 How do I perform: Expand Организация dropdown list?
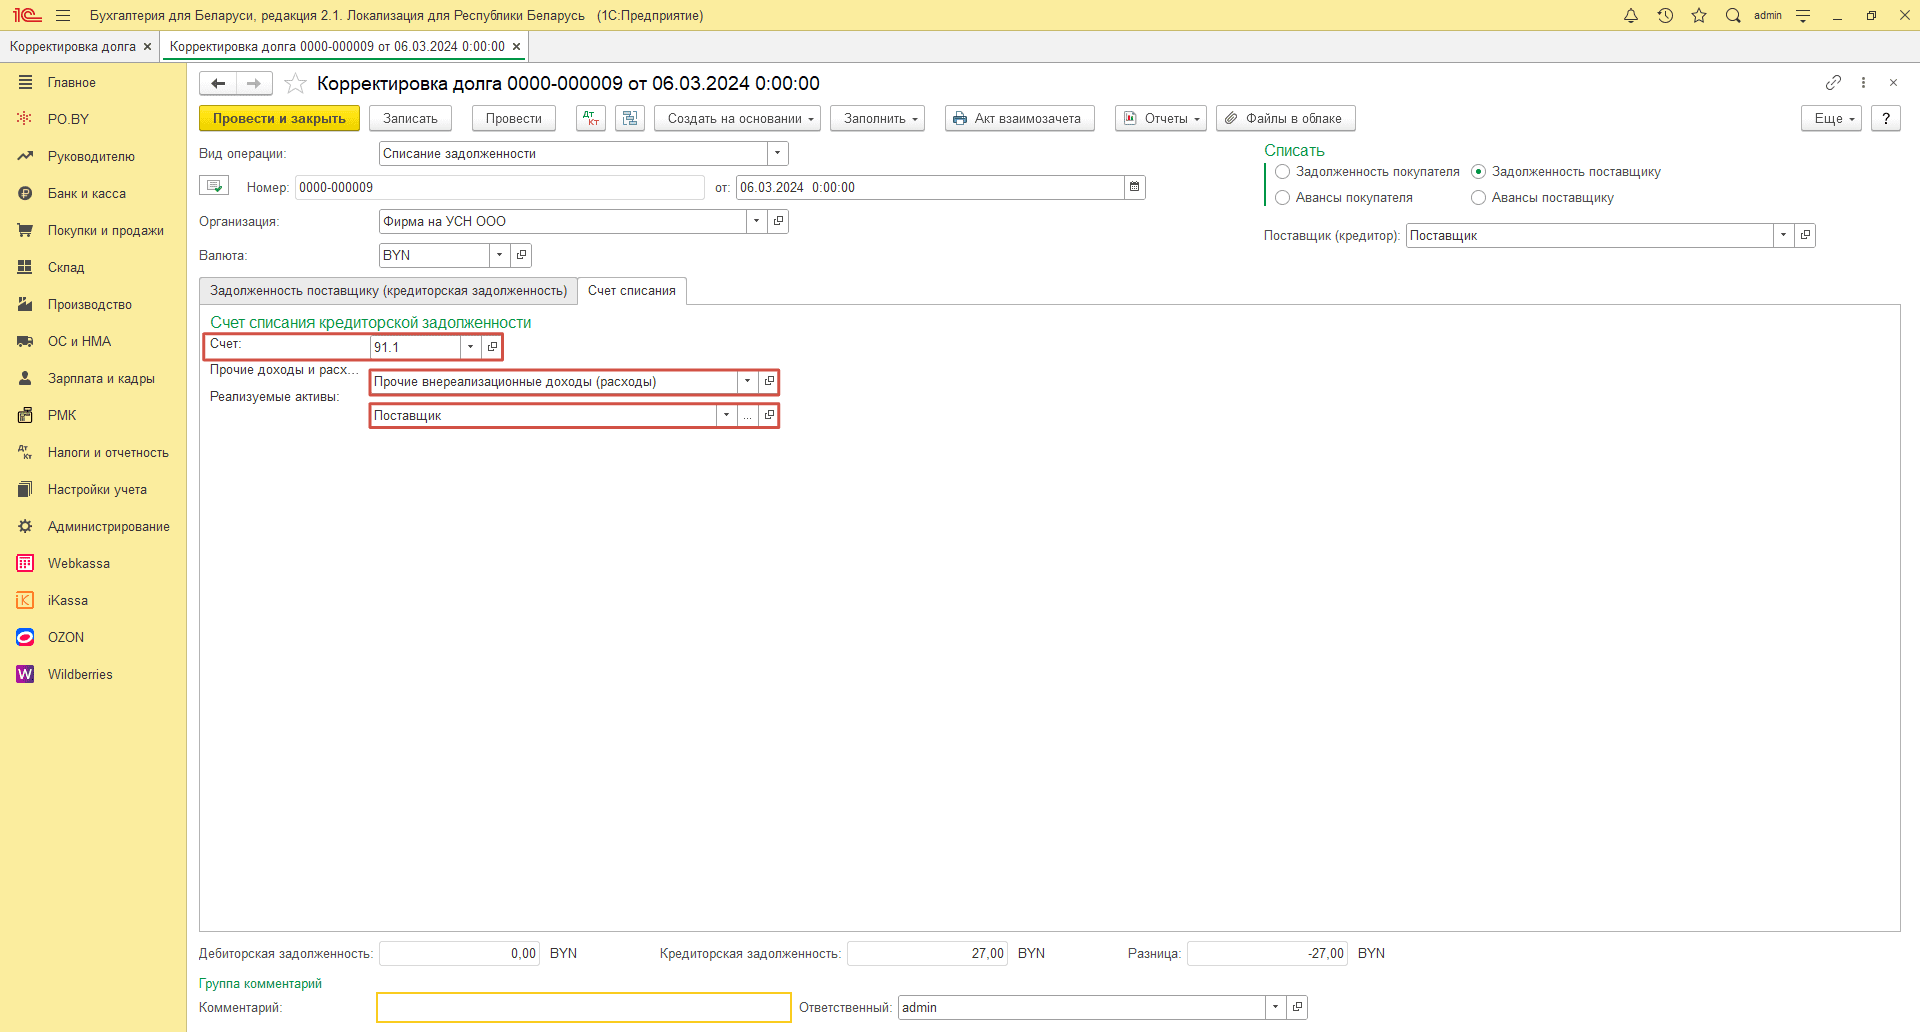tap(757, 221)
